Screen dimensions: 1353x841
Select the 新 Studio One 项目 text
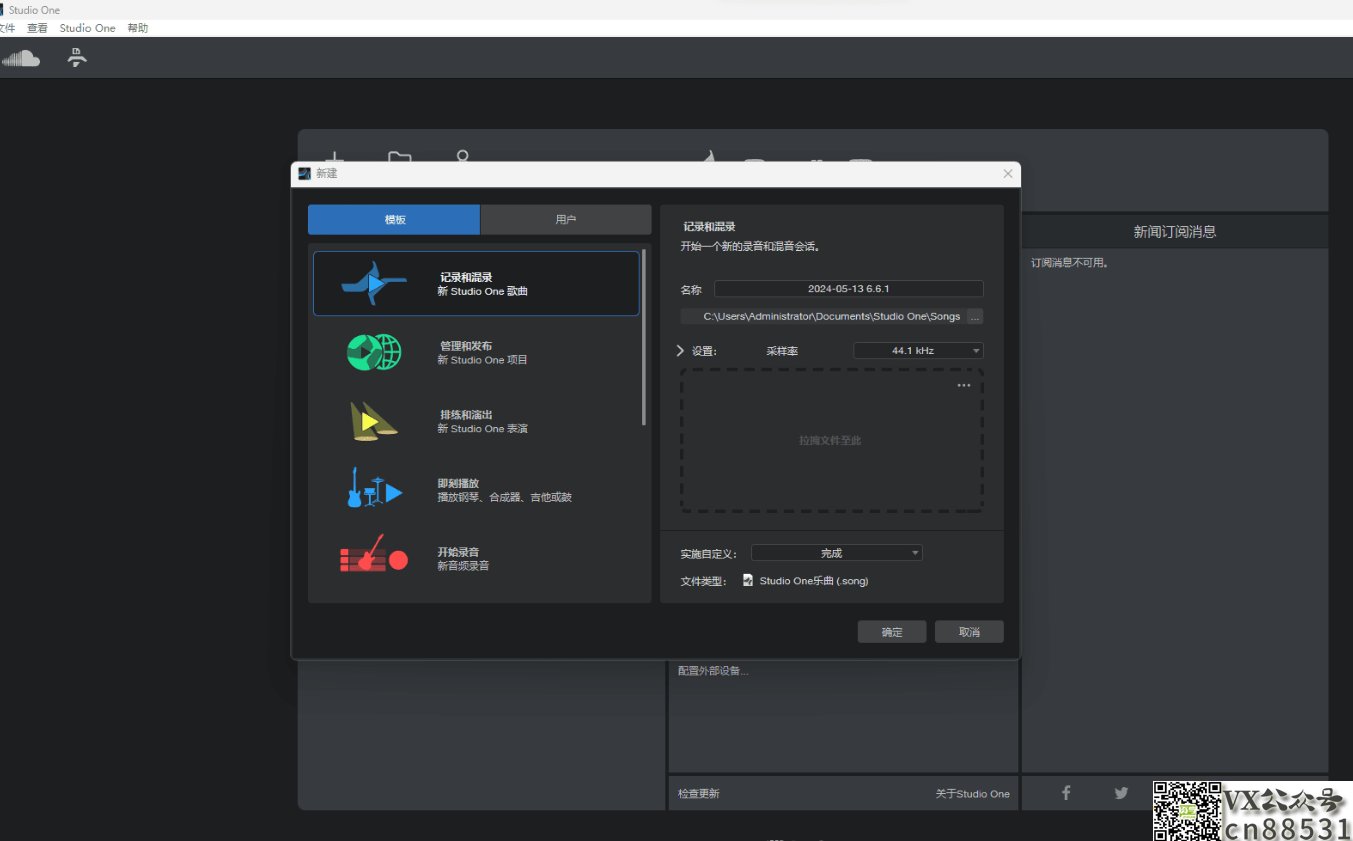(482, 360)
